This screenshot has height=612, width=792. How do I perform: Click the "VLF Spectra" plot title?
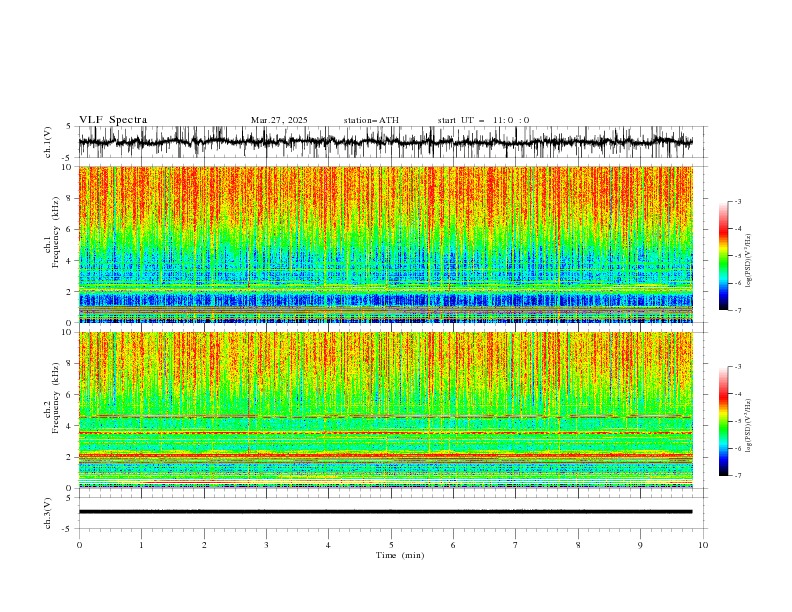click(113, 120)
